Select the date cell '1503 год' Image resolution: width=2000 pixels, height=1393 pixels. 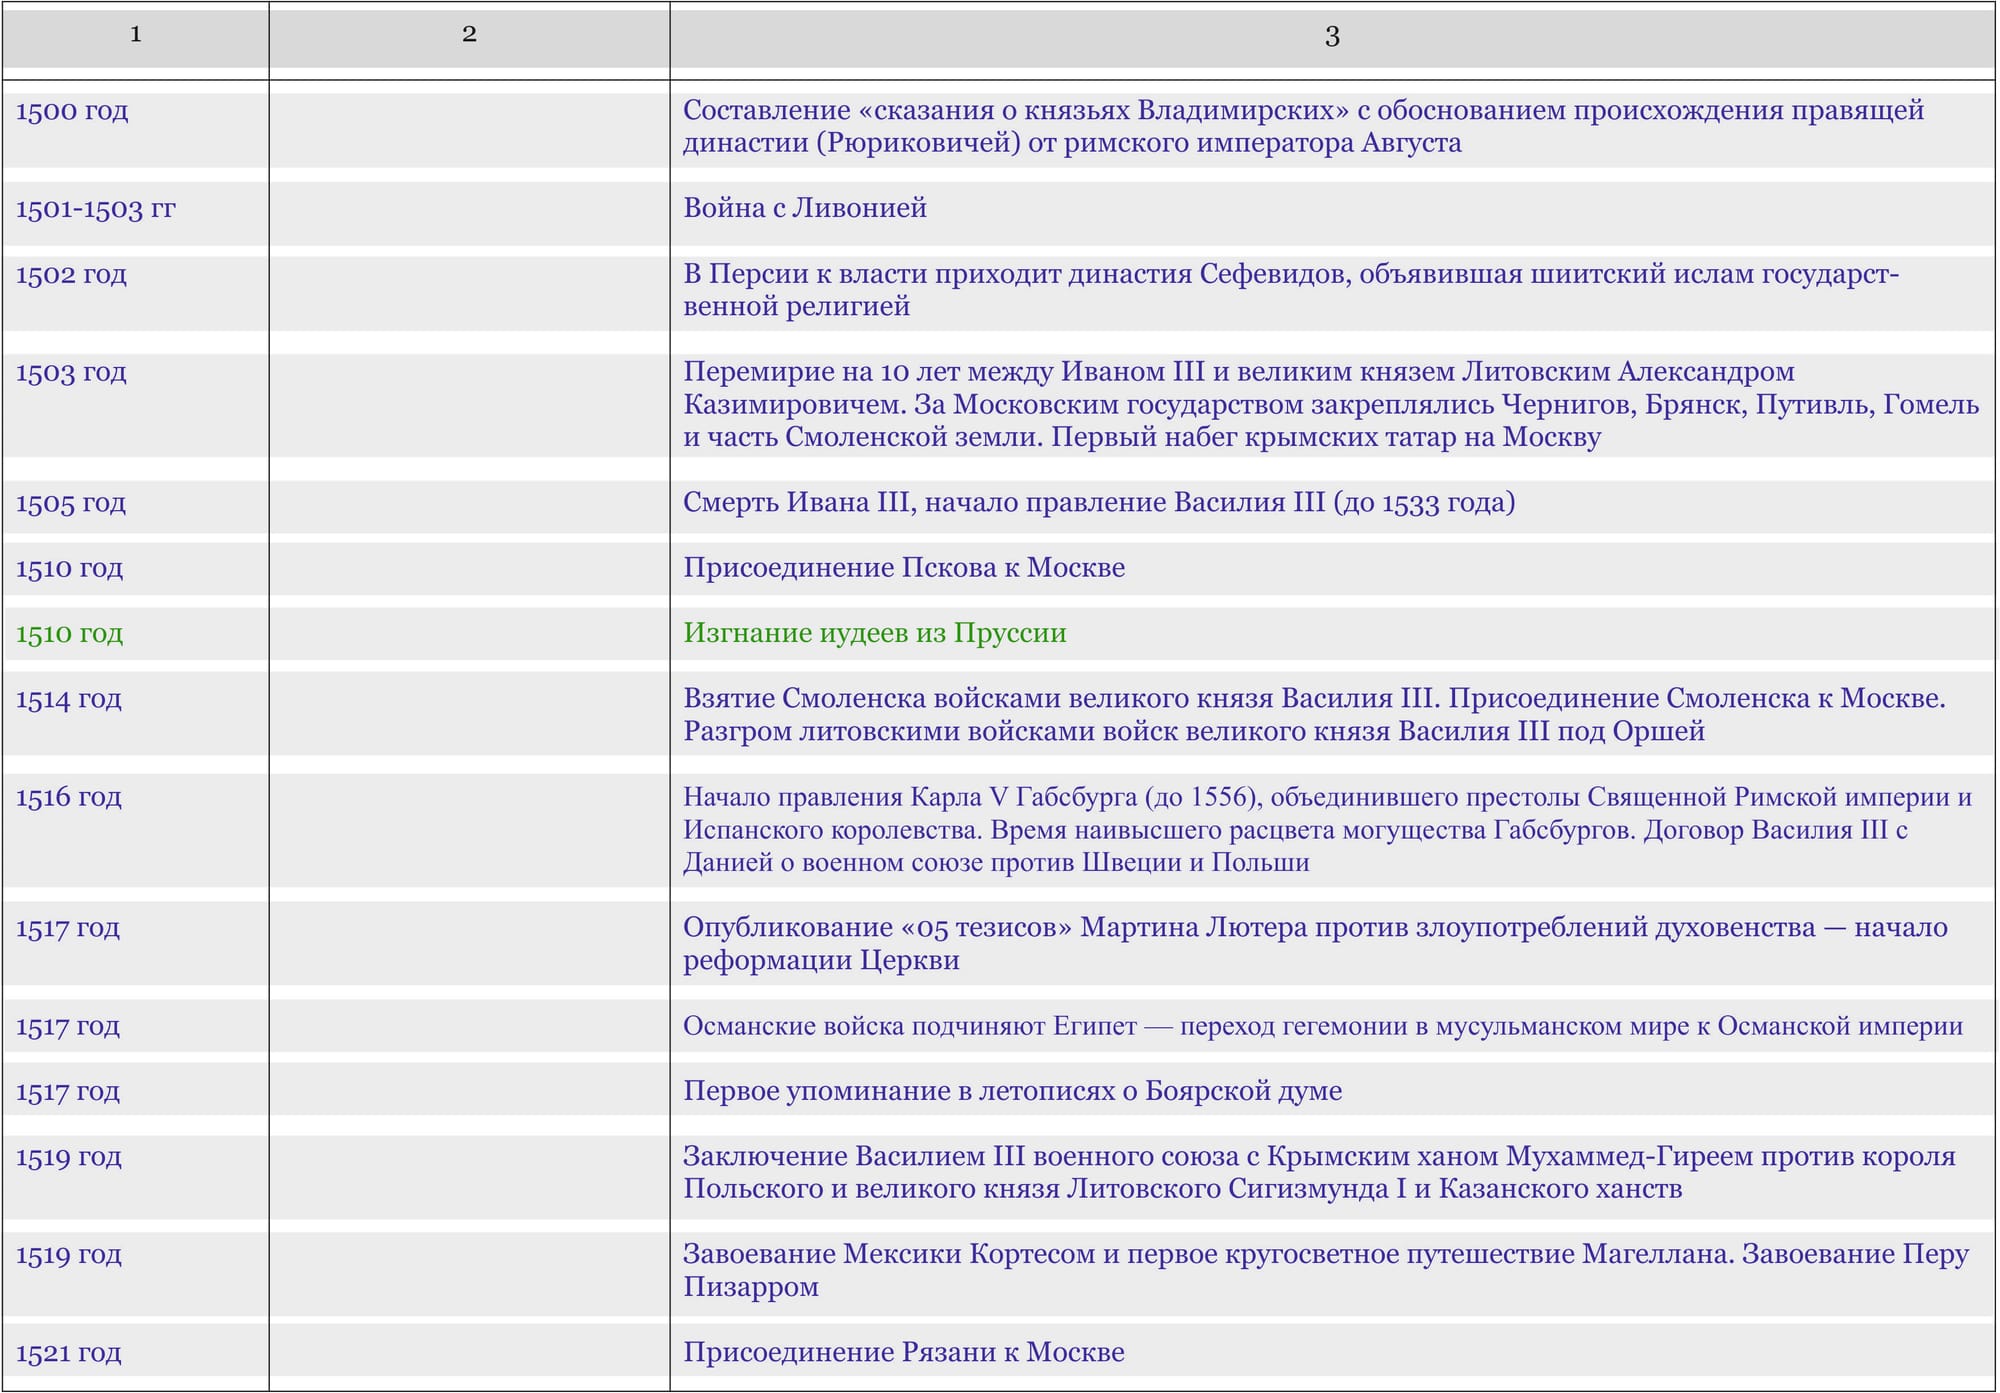[71, 373]
